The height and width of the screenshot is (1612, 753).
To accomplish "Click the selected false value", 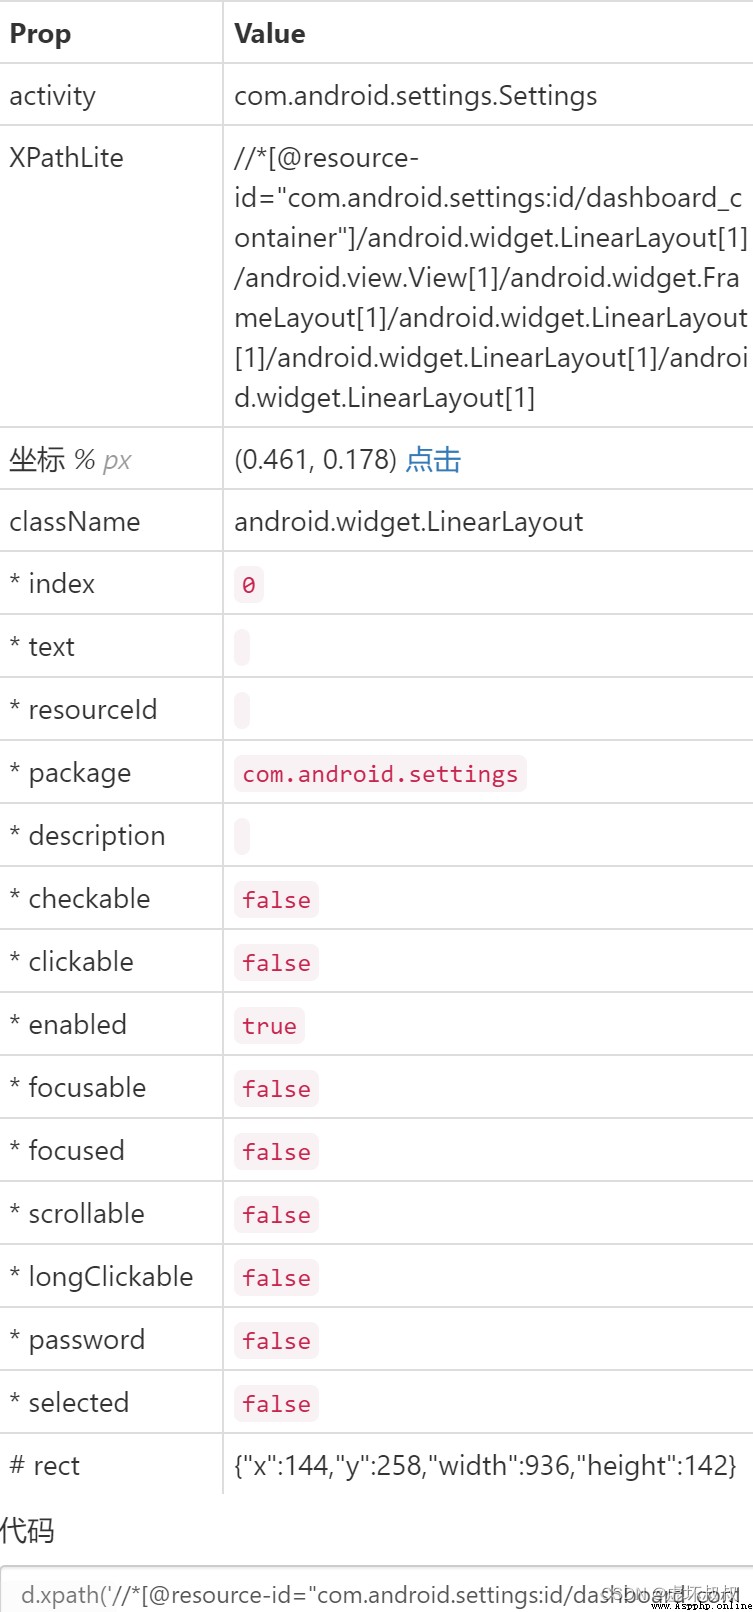I will coord(276,1403).
